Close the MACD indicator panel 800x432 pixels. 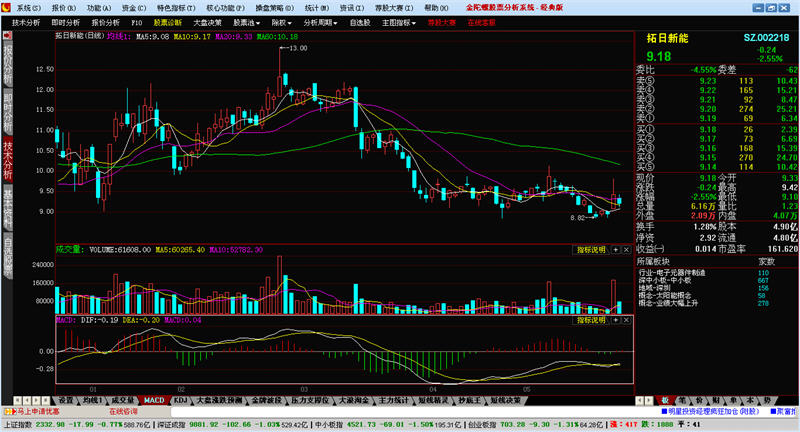[627, 320]
